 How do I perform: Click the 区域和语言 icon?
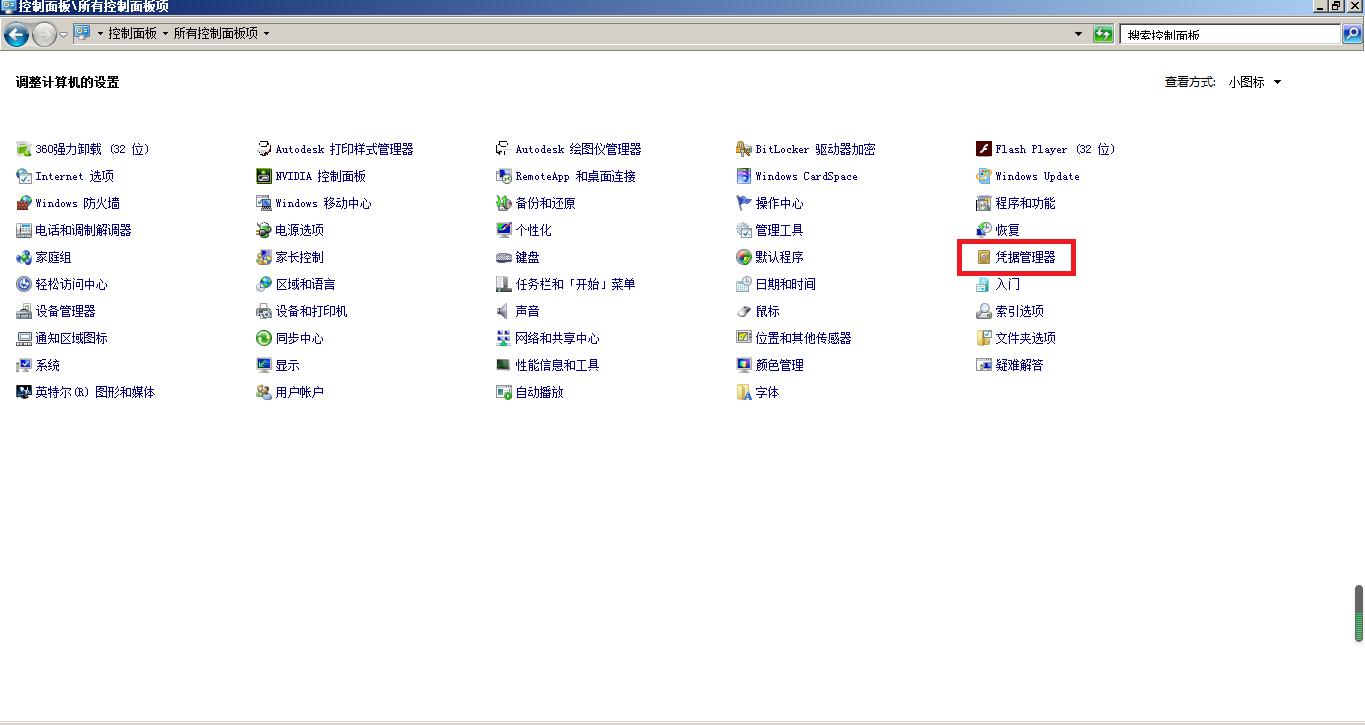coord(264,284)
